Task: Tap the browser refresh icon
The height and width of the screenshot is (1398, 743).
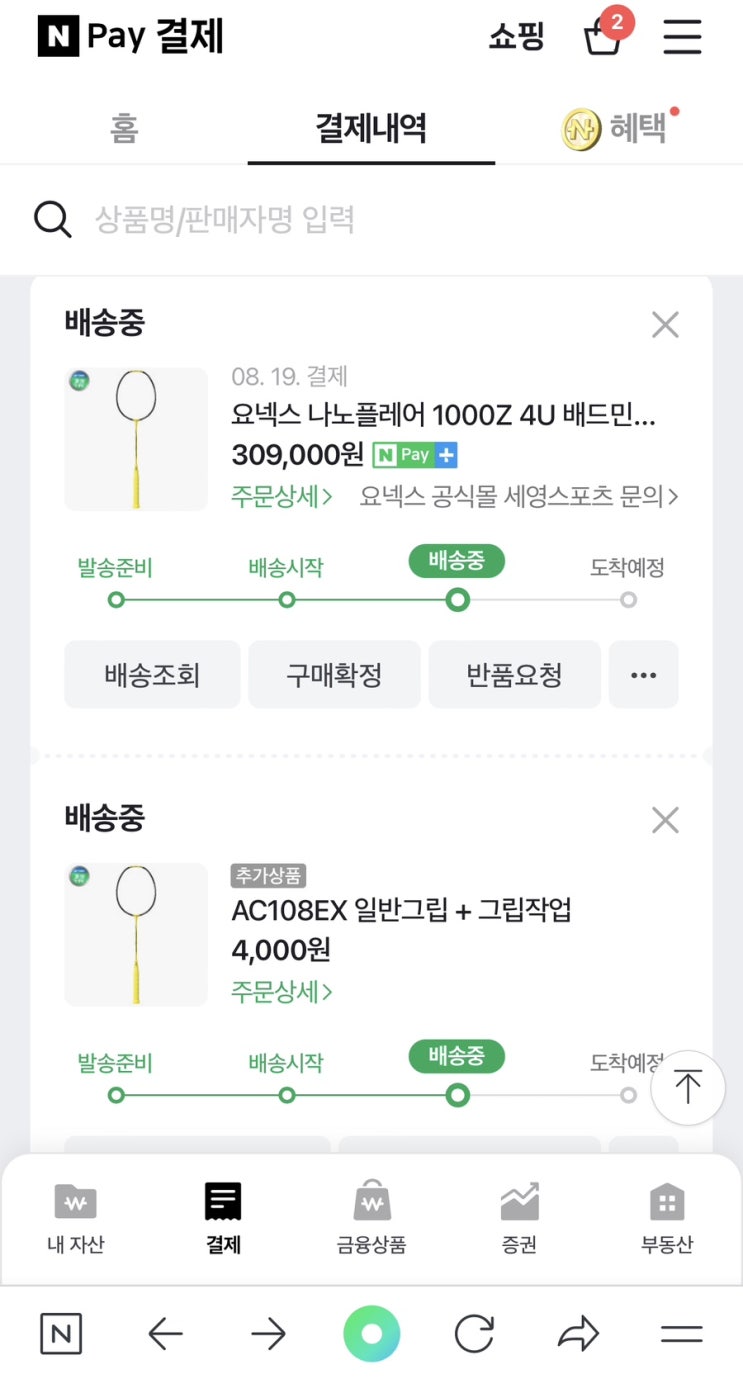Action: point(474,1334)
